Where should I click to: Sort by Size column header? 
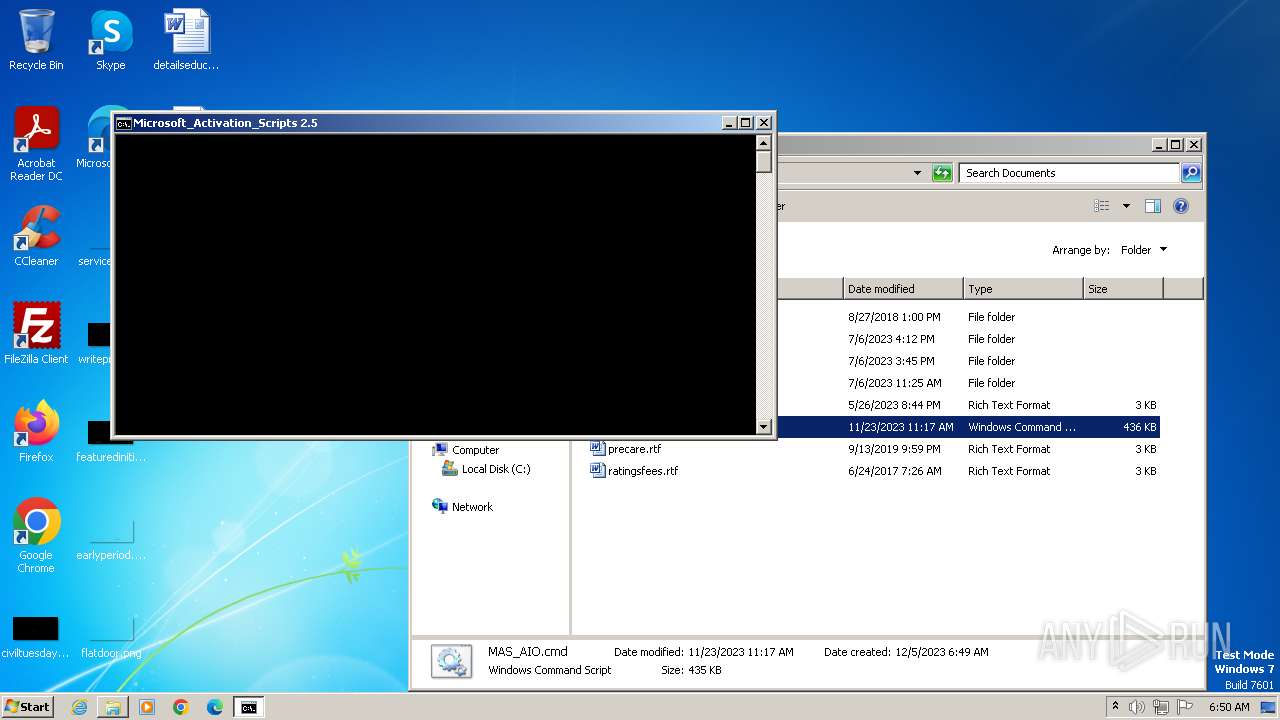click(x=1123, y=289)
